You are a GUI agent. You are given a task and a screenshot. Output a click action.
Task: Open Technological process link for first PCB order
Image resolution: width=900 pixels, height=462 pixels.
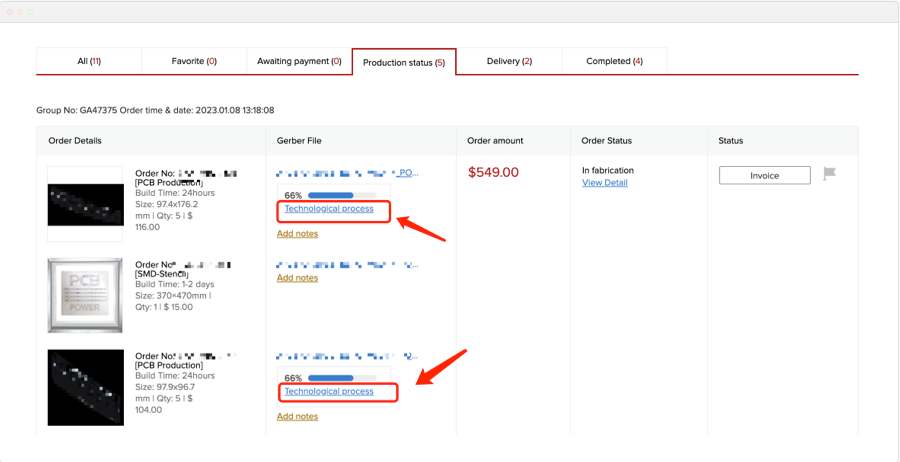[x=329, y=209]
